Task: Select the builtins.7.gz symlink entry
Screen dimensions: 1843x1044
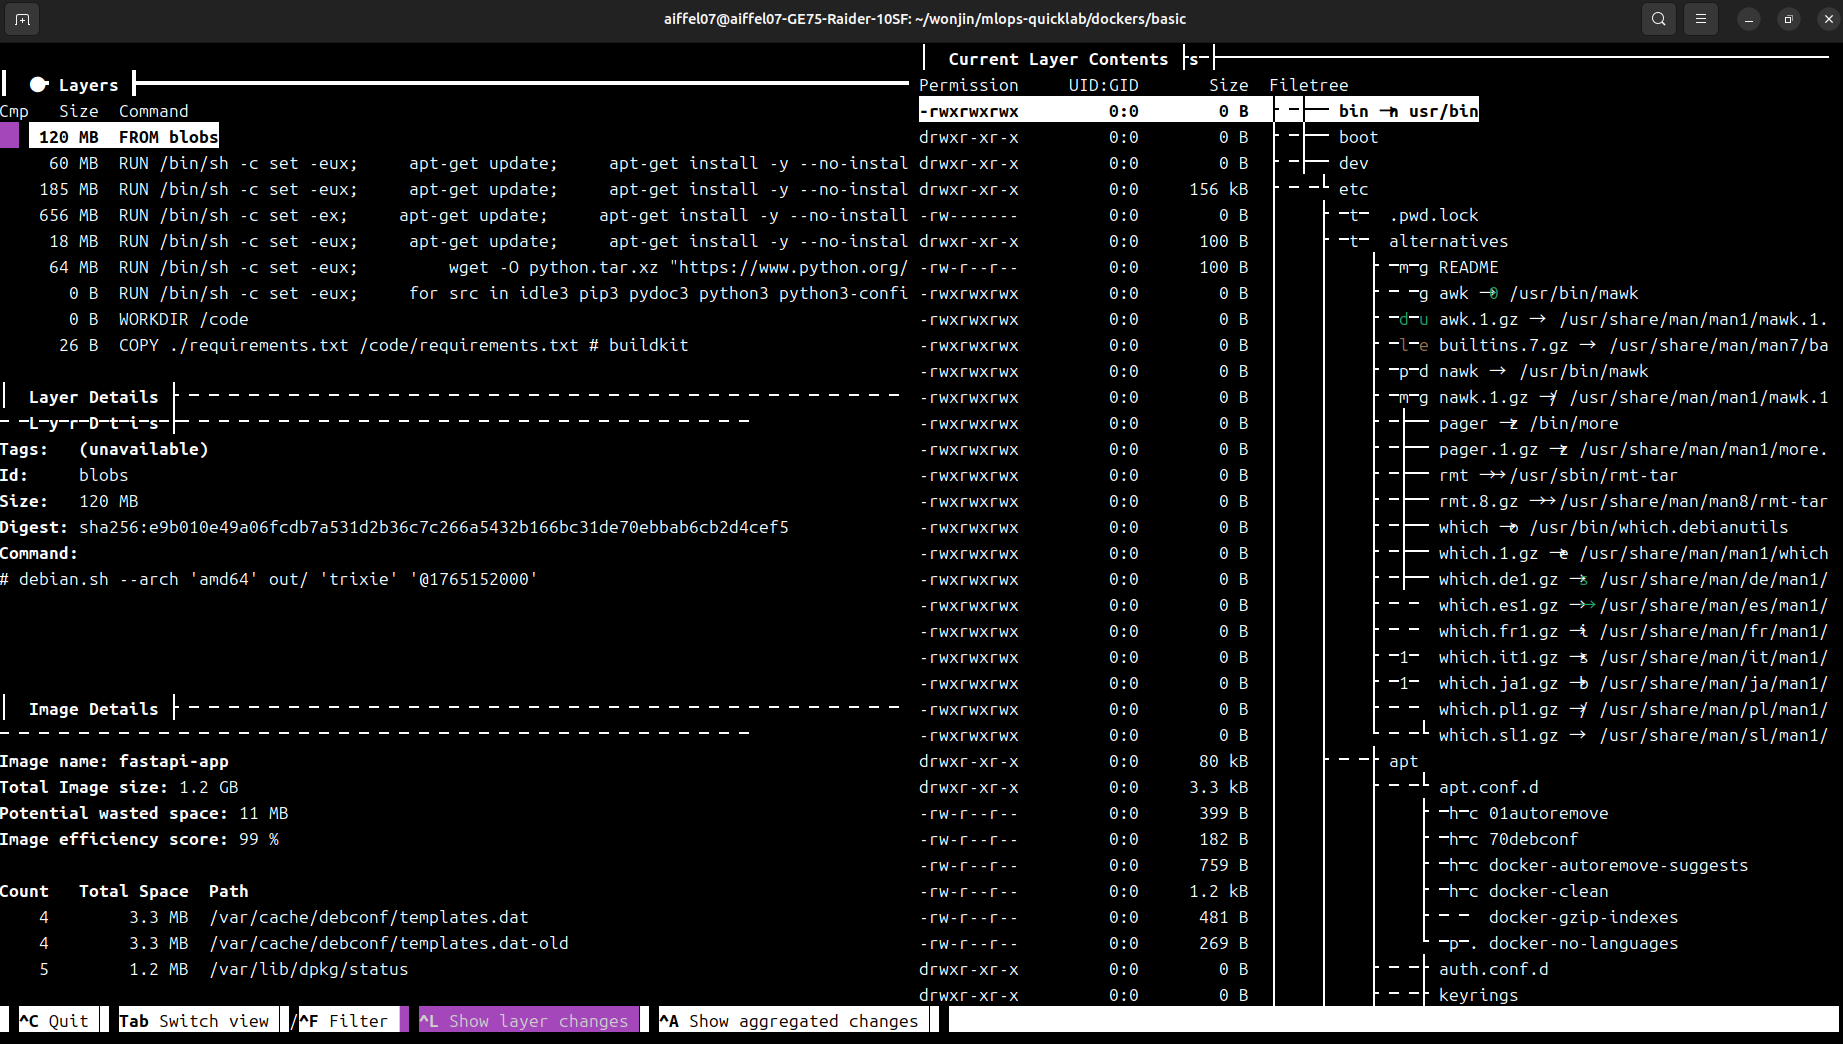Action: coord(1632,345)
